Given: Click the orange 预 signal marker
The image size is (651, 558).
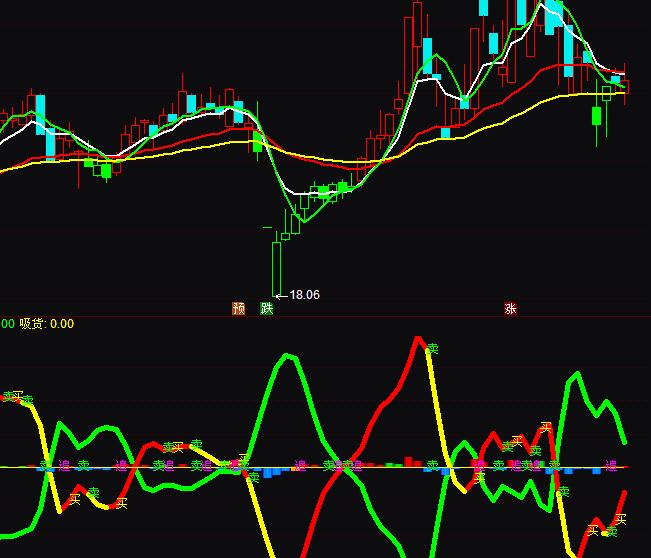Looking at the screenshot, I should (239, 309).
